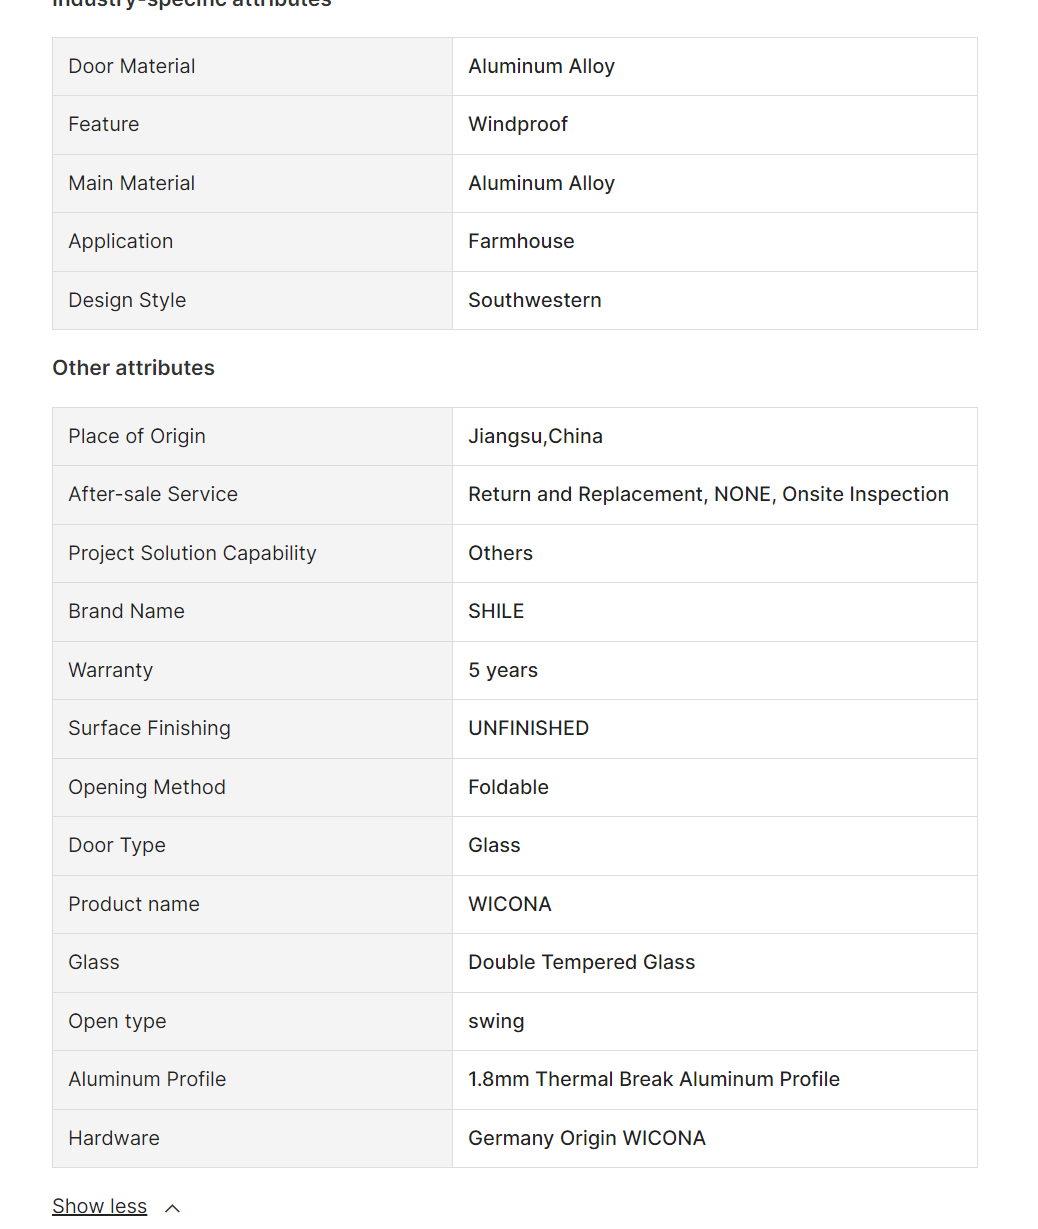The height and width of the screenshot is (1229, 1038).
Task: Click the After-sale Service value text
Action: pyautogui.click(x=708, y=494)
